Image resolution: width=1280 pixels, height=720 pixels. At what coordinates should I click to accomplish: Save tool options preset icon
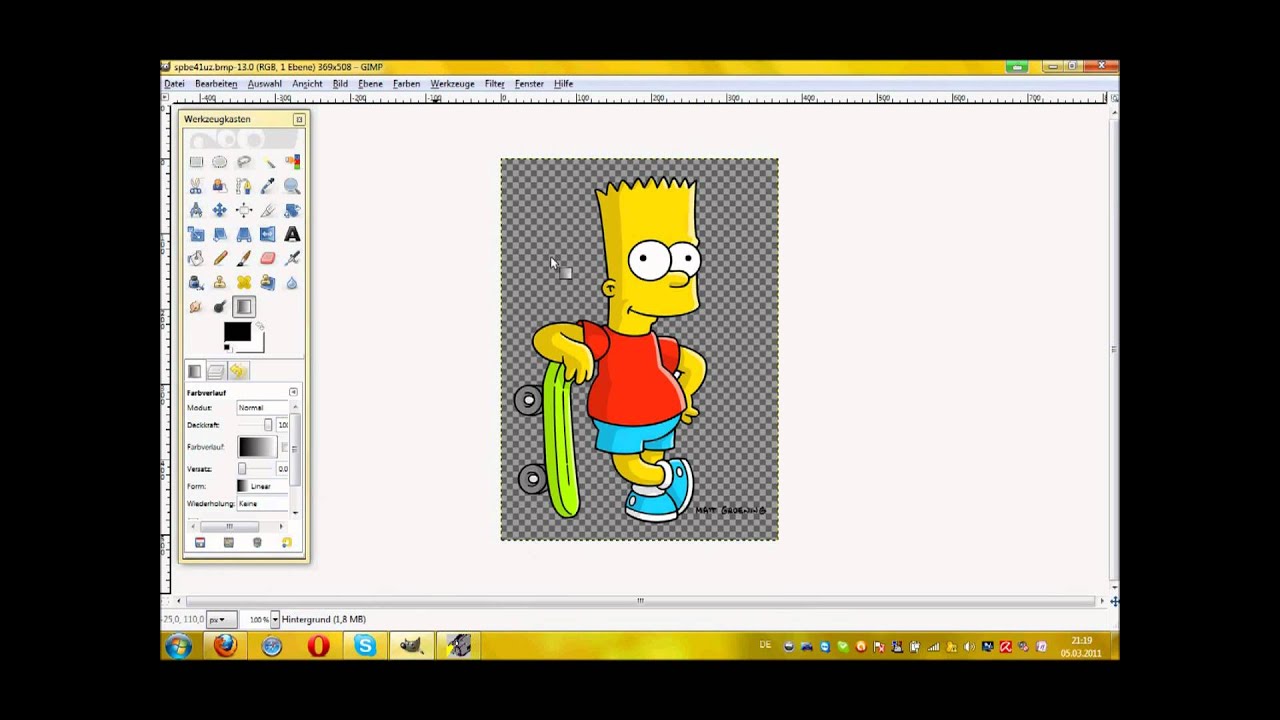(200, 542)
